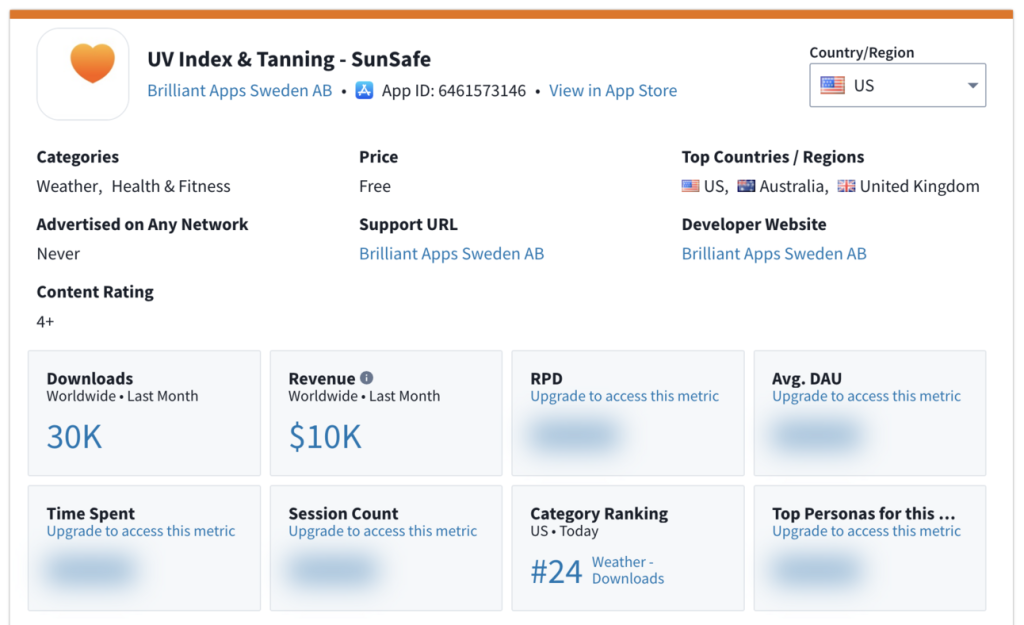Click the App Store icon beside App ID
The height and width of the screenshot is (625, 1024).
pos(365,91)
